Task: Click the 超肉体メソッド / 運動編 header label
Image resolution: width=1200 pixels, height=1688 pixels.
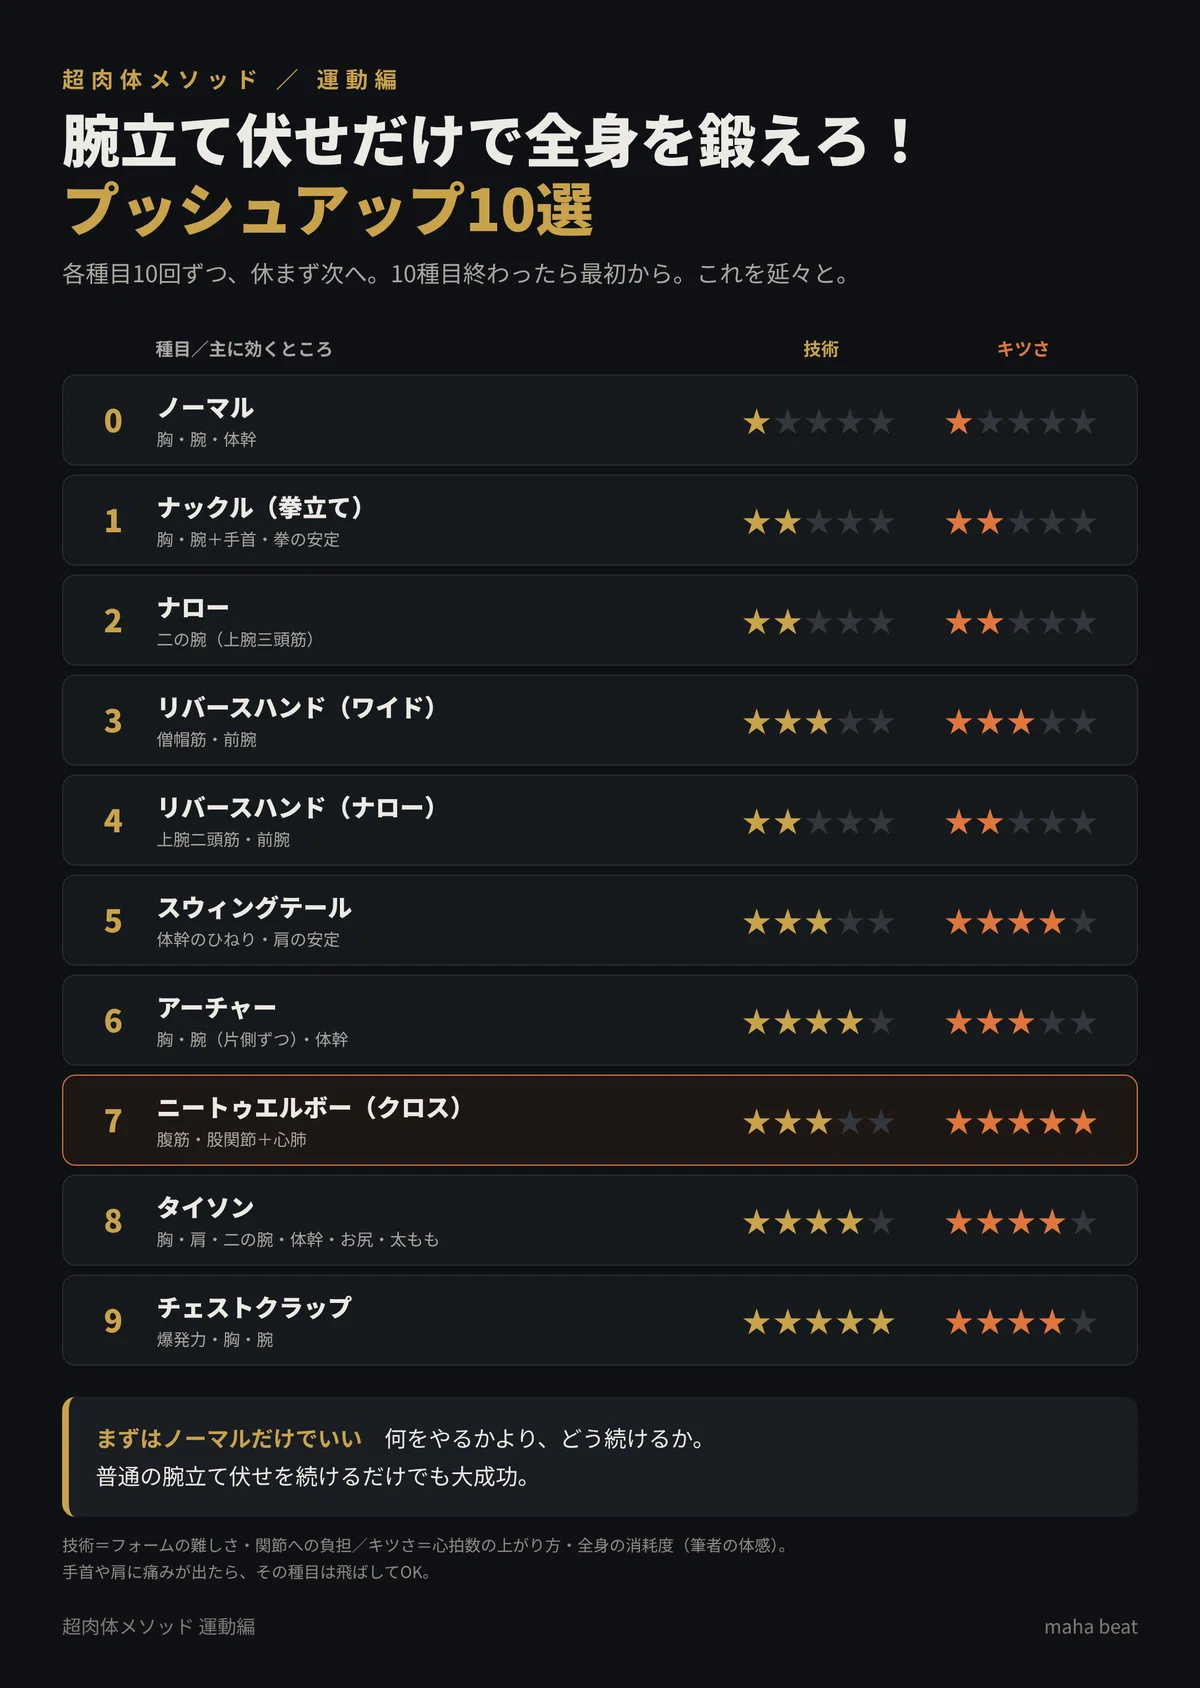Action: (x=230, y=80)
